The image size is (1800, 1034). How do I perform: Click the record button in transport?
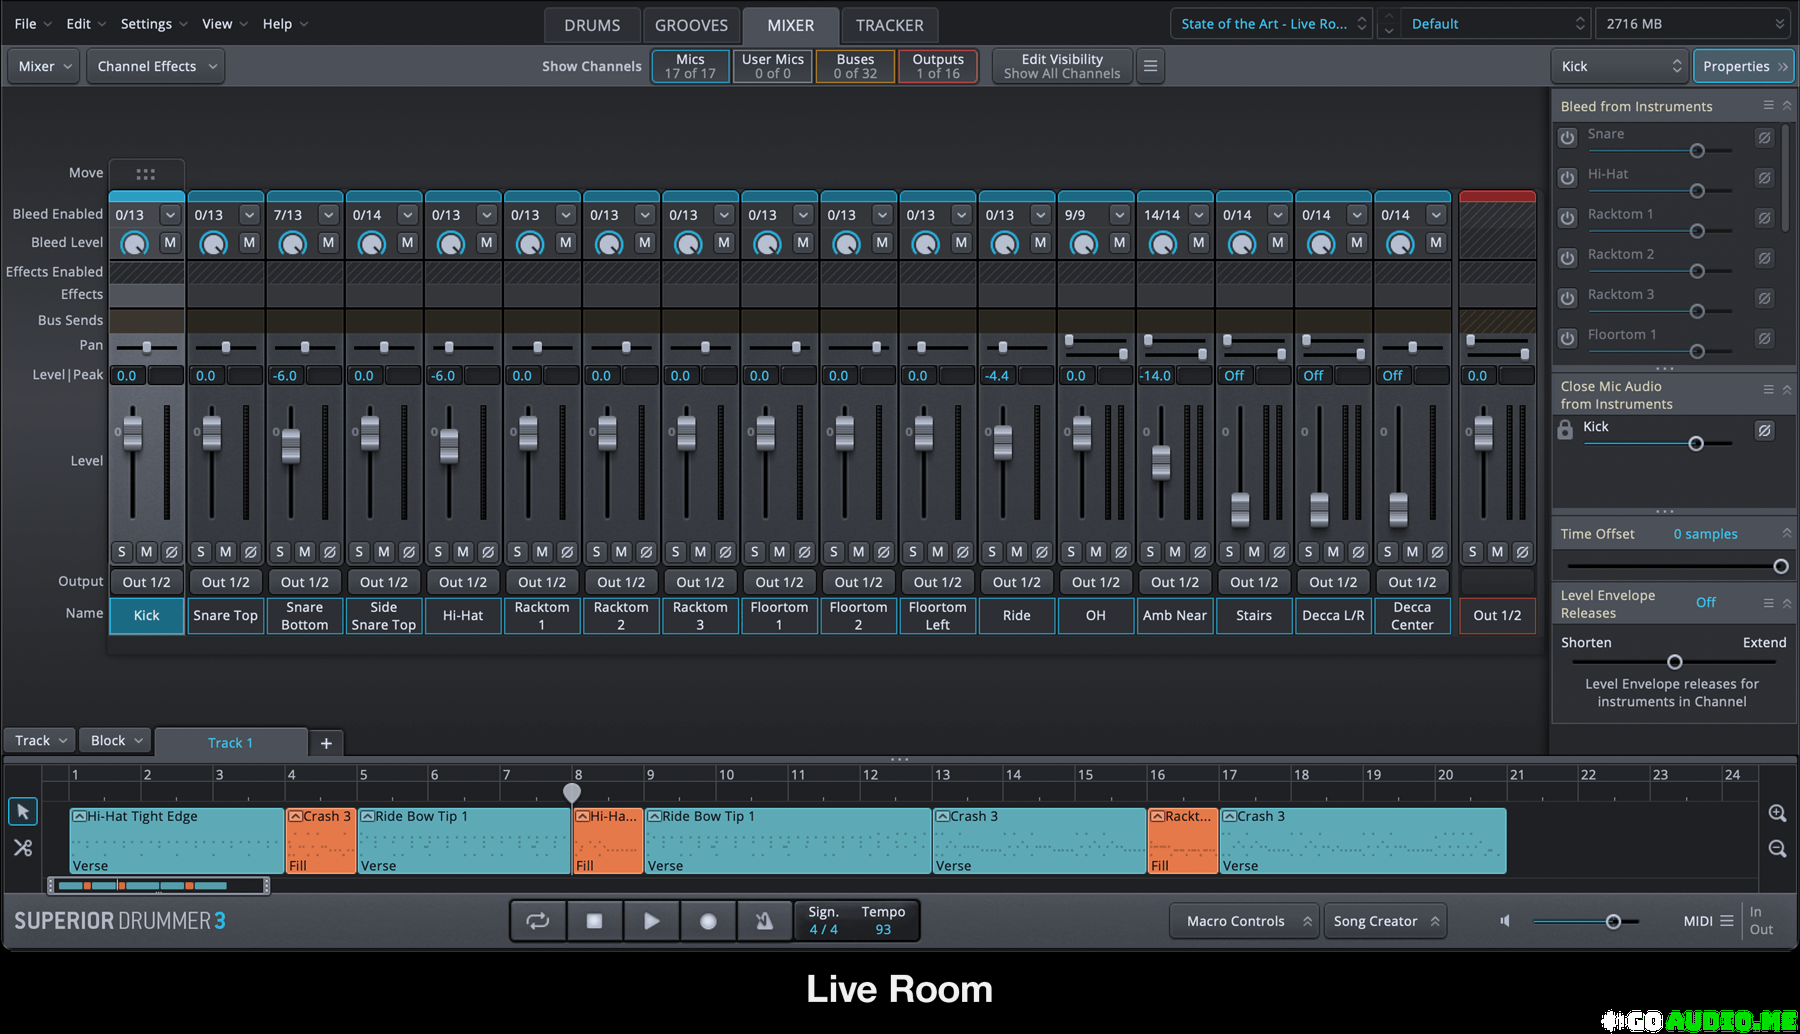tap(708, 921)
